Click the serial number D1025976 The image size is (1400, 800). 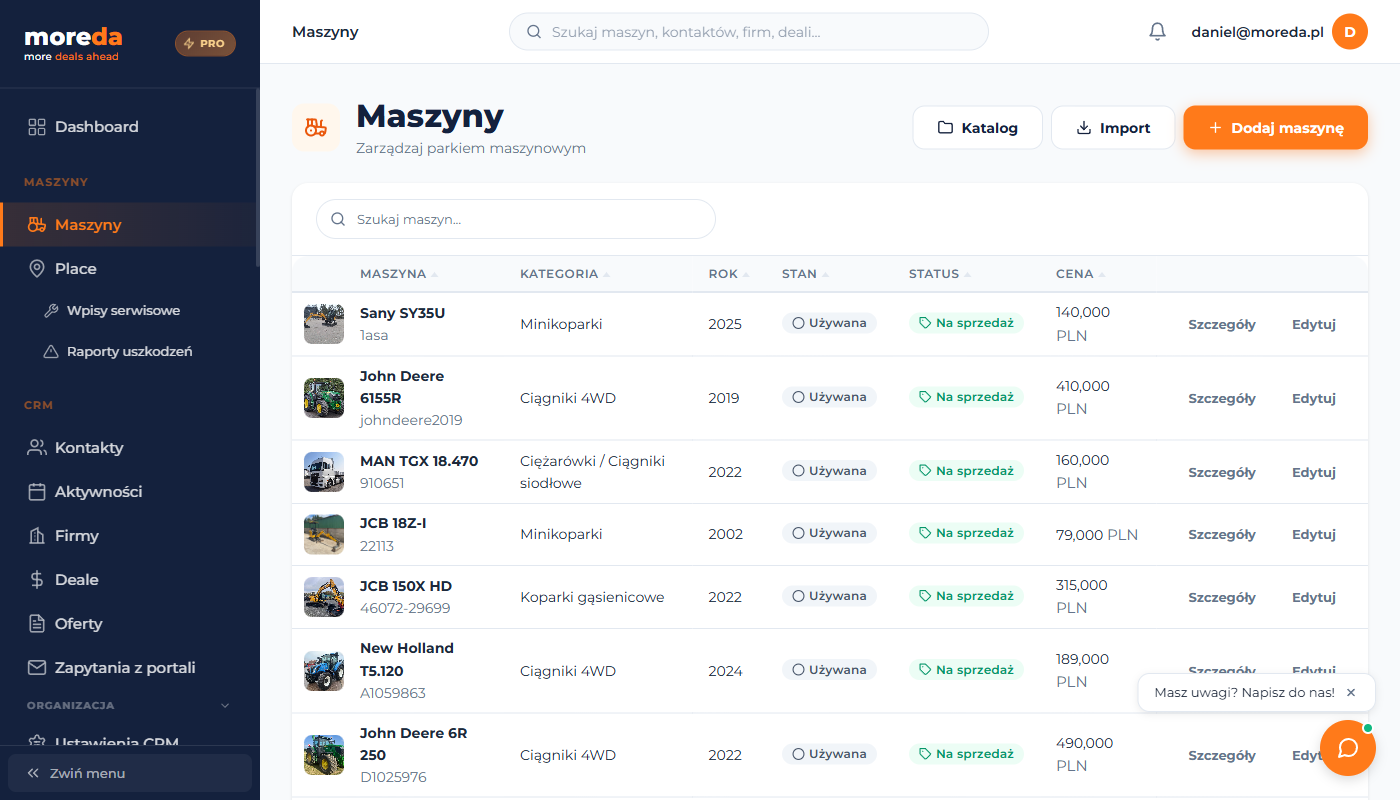coord(393,777)
